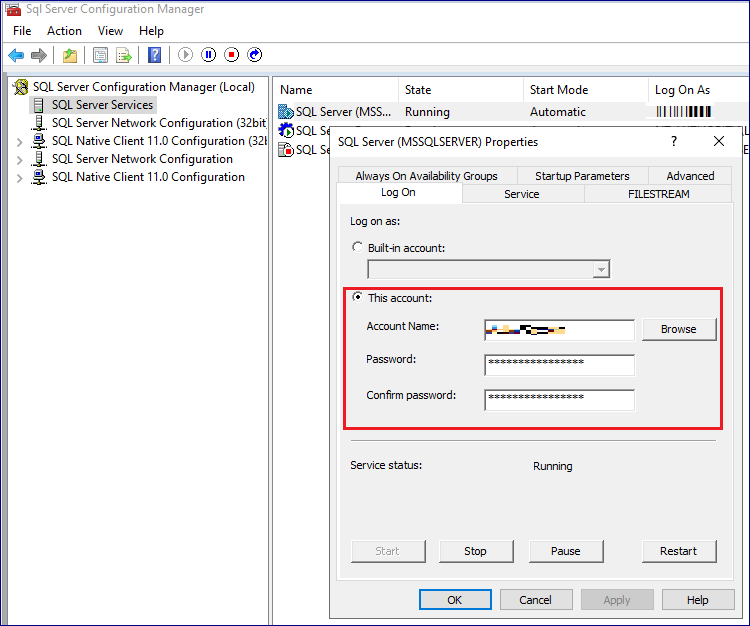The height and width of the screenshot is (626, 750).
Task: Click the SQL Server Services tree icon
Action: pyautogui.click(x=39, y=105)
